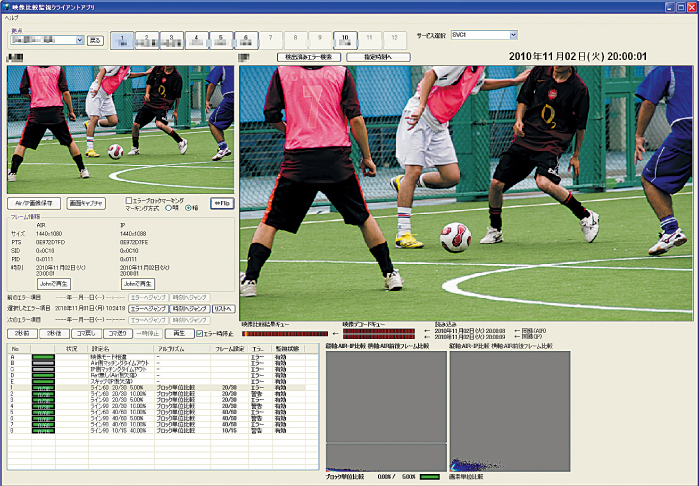Image resolution: width=699 pixels, height=486 pixels.
Task: Advance one frame with コマ送り
Action: 116,333
